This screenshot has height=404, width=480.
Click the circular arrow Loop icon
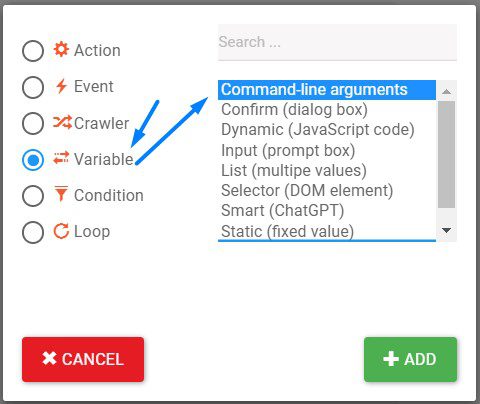61,231
